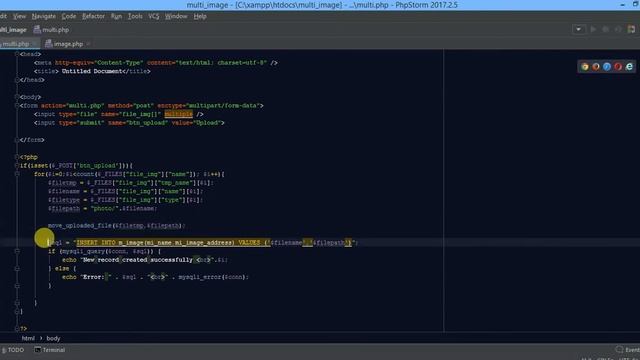Collapse the <?php block fold marker
640x360 pixels.
point(17,157)
